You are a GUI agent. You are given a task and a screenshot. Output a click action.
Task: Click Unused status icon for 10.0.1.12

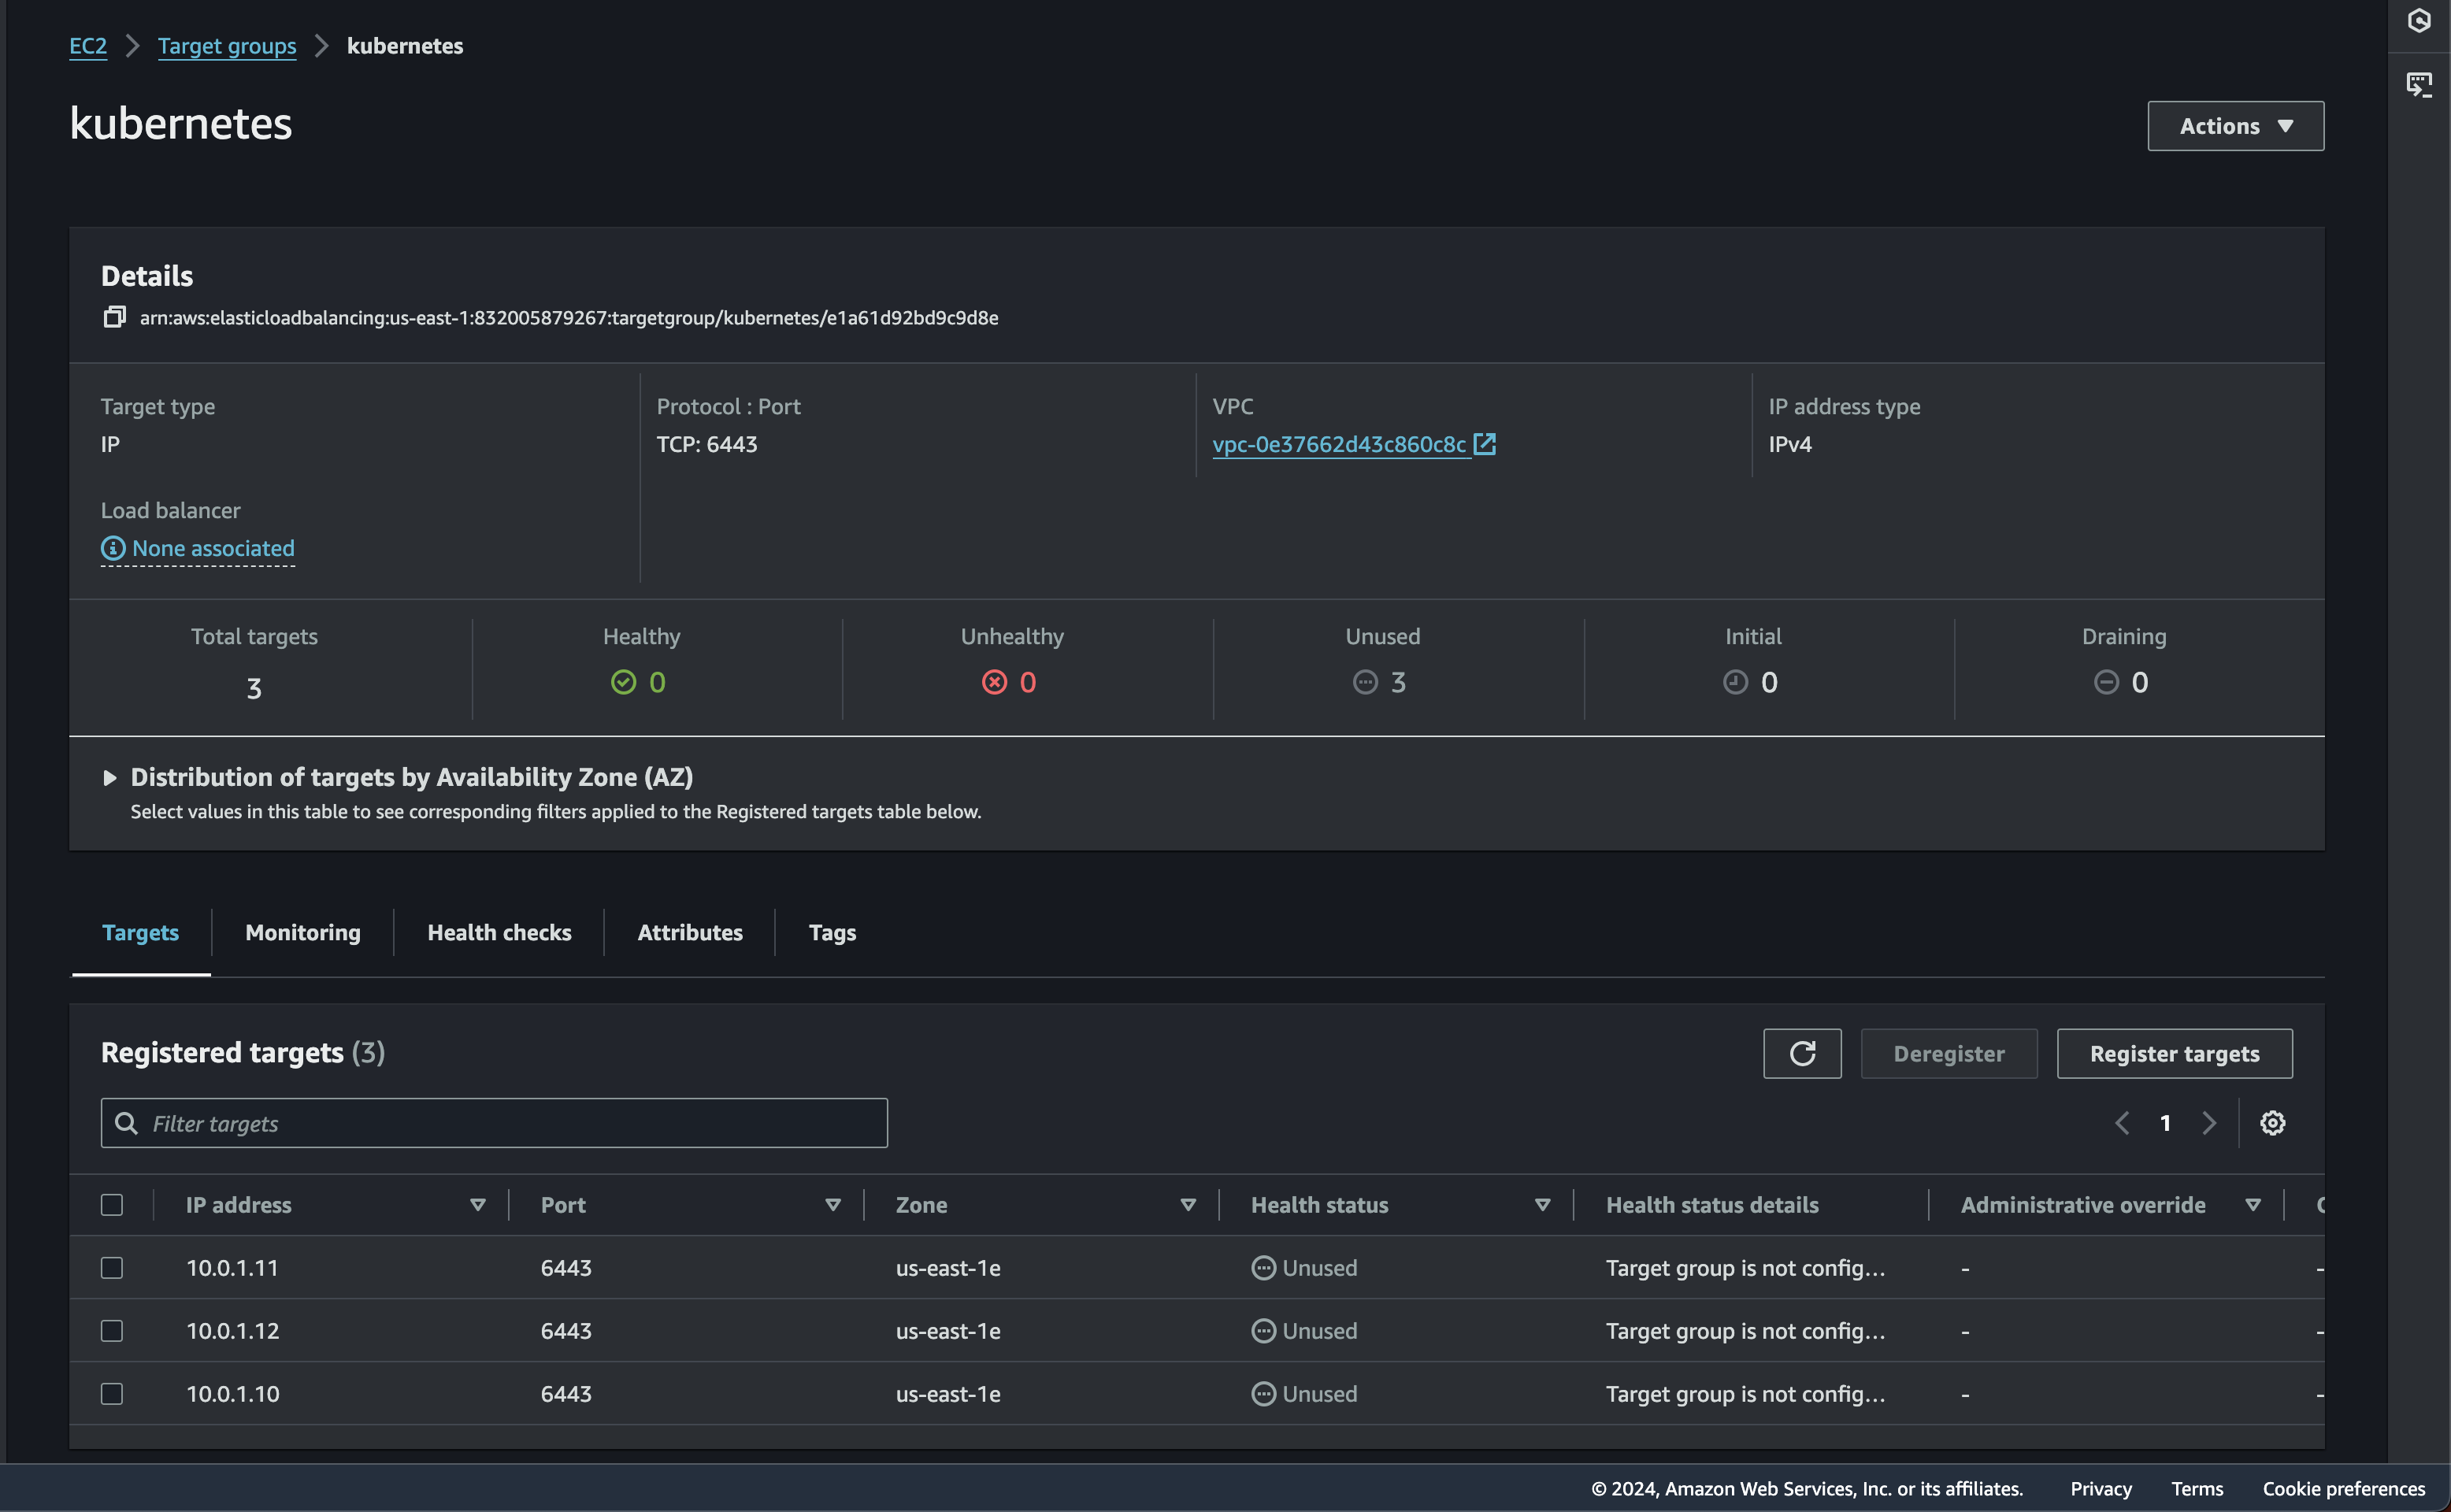tap(1264, 1331)
